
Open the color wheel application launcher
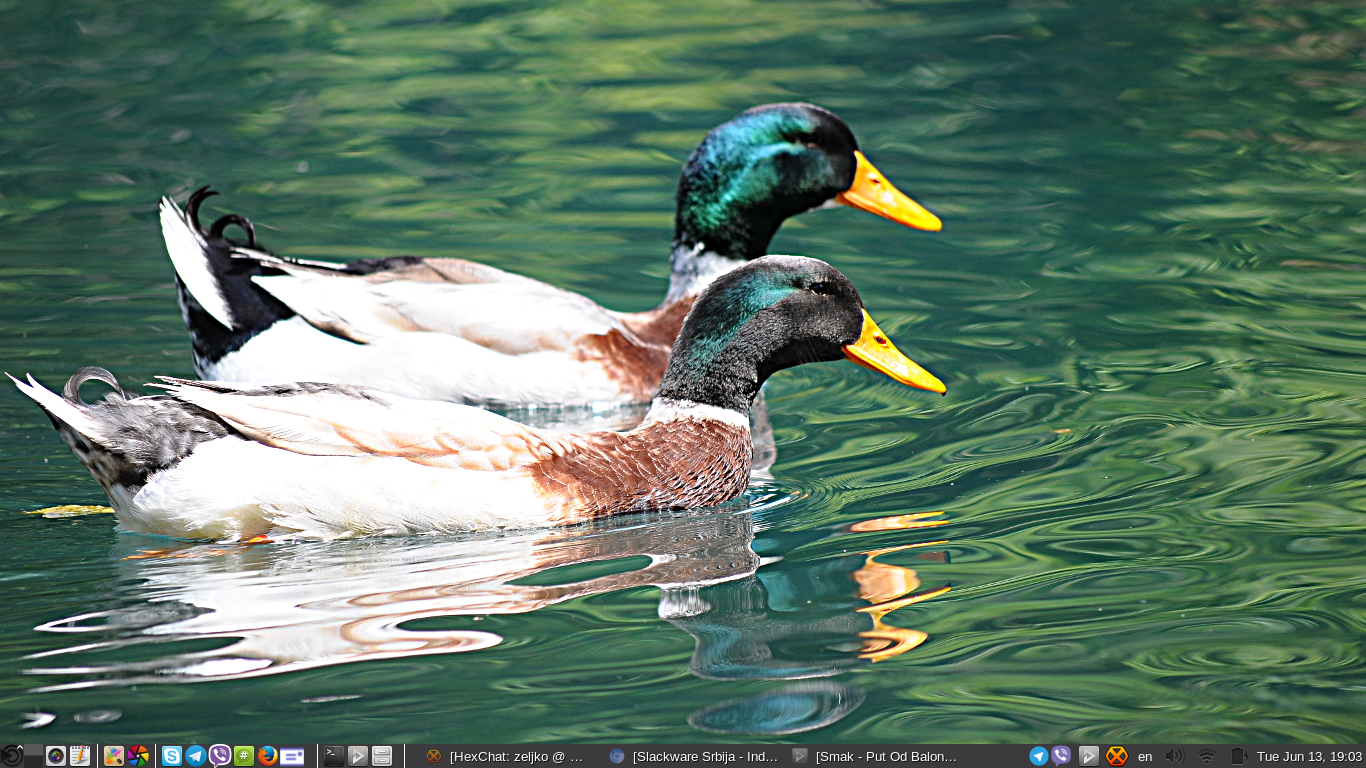click(138, 756)
